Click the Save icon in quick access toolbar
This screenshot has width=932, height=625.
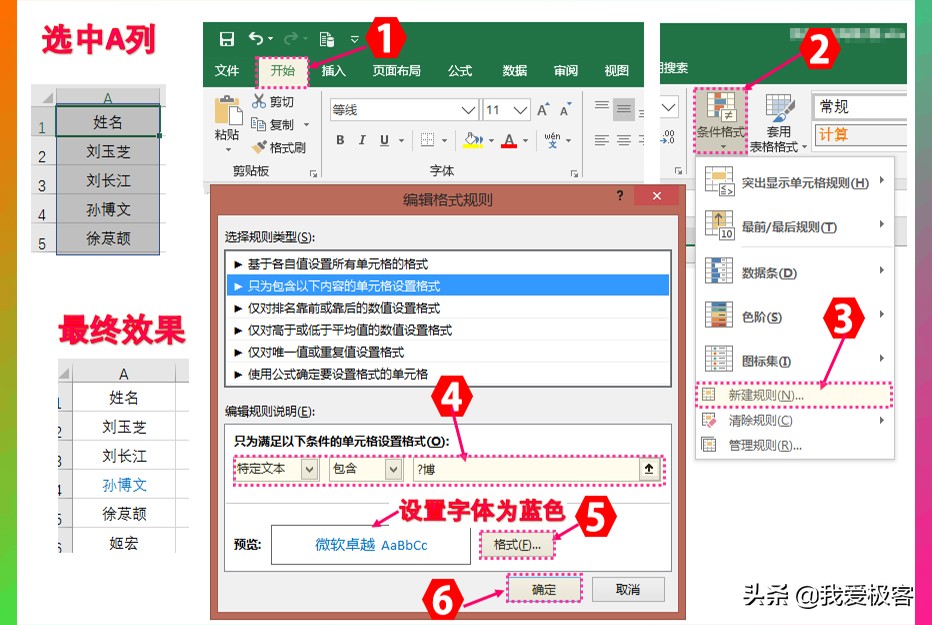pyautogui.click(x=226, y=39)
